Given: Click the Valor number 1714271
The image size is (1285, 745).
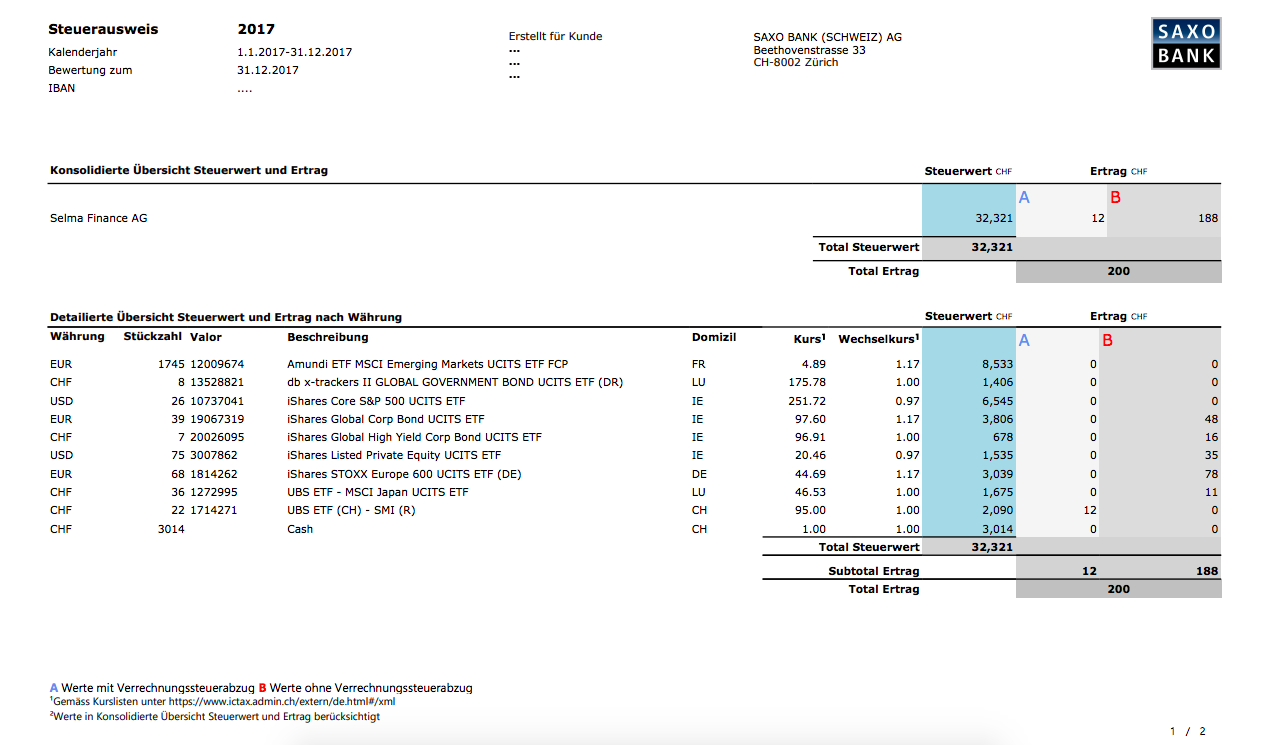Looking at the screenshot, I should 214,510.
